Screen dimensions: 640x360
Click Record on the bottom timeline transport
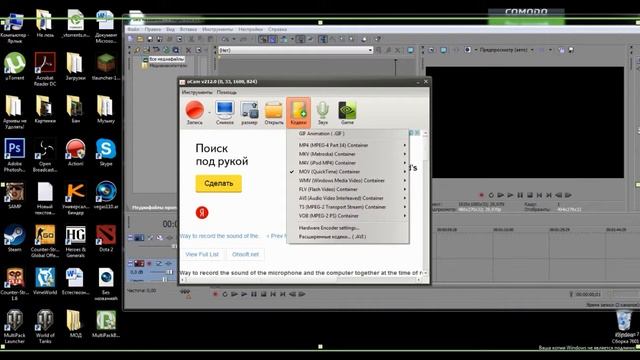pos(215,294)
